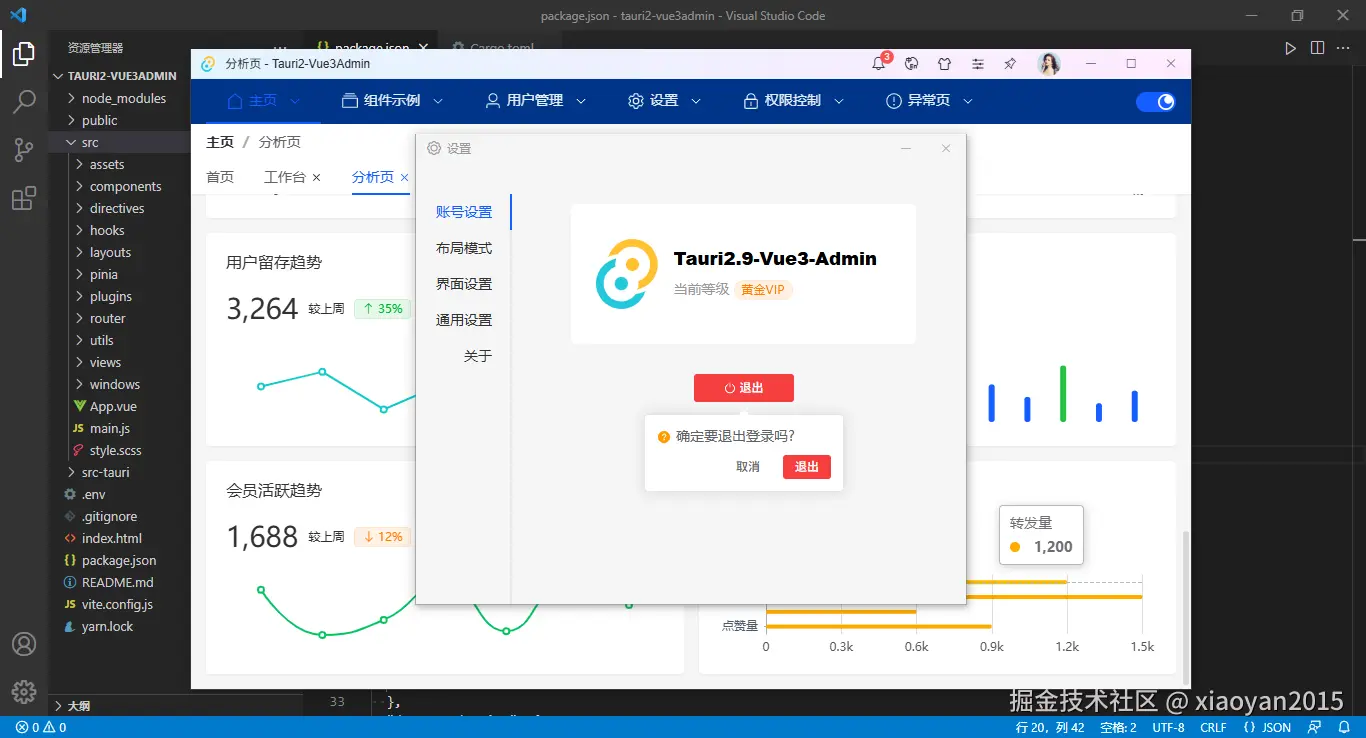Open the interface settings sliders icon
Screen dimensions: 1366x738
click(977, 63)
